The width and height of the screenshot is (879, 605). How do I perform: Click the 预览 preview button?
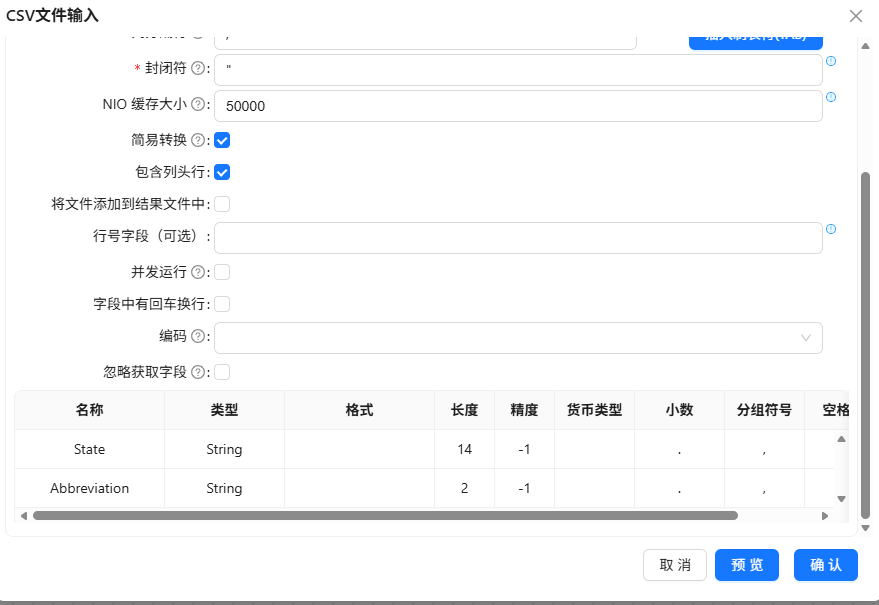pos(747,565)
